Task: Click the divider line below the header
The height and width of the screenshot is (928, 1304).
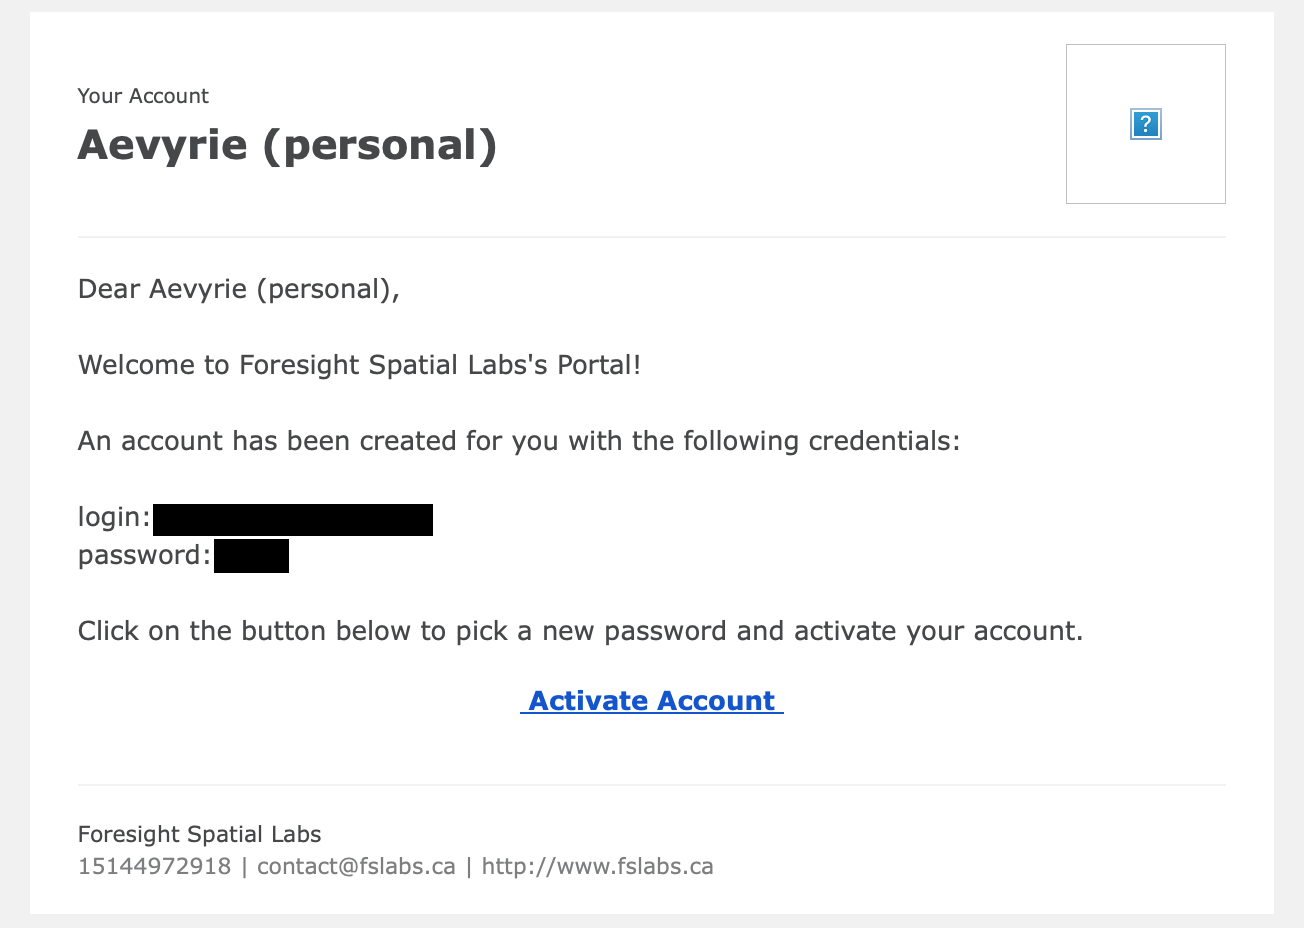Action: coord(651,237)
